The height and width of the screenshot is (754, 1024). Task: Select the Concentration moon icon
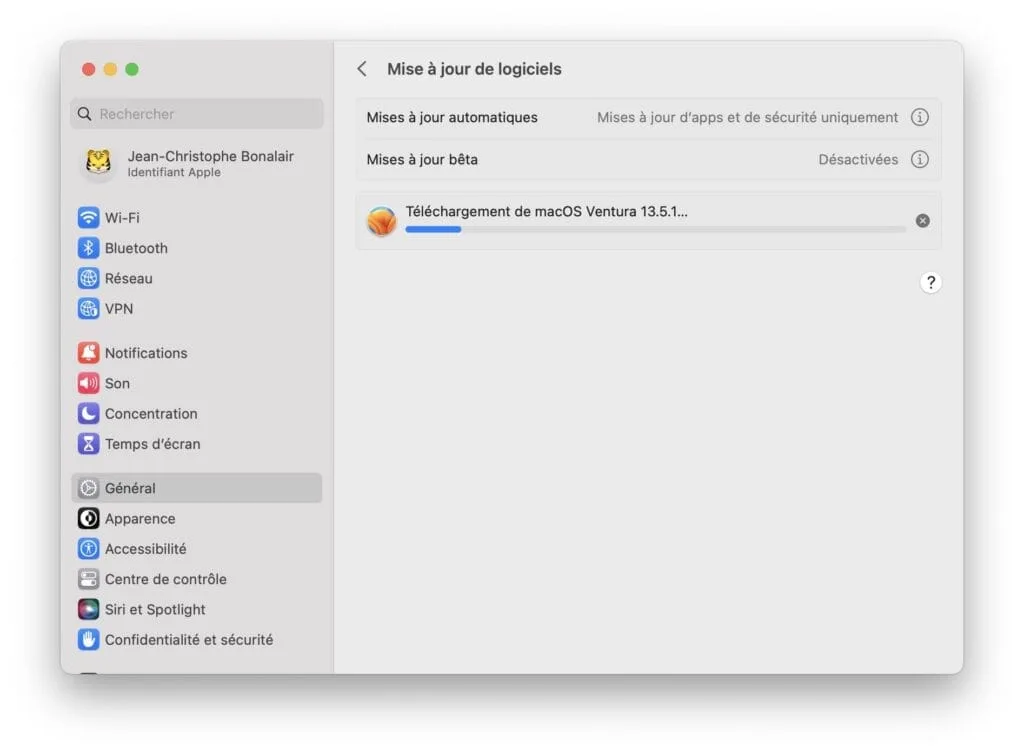(x=89, y=414)
